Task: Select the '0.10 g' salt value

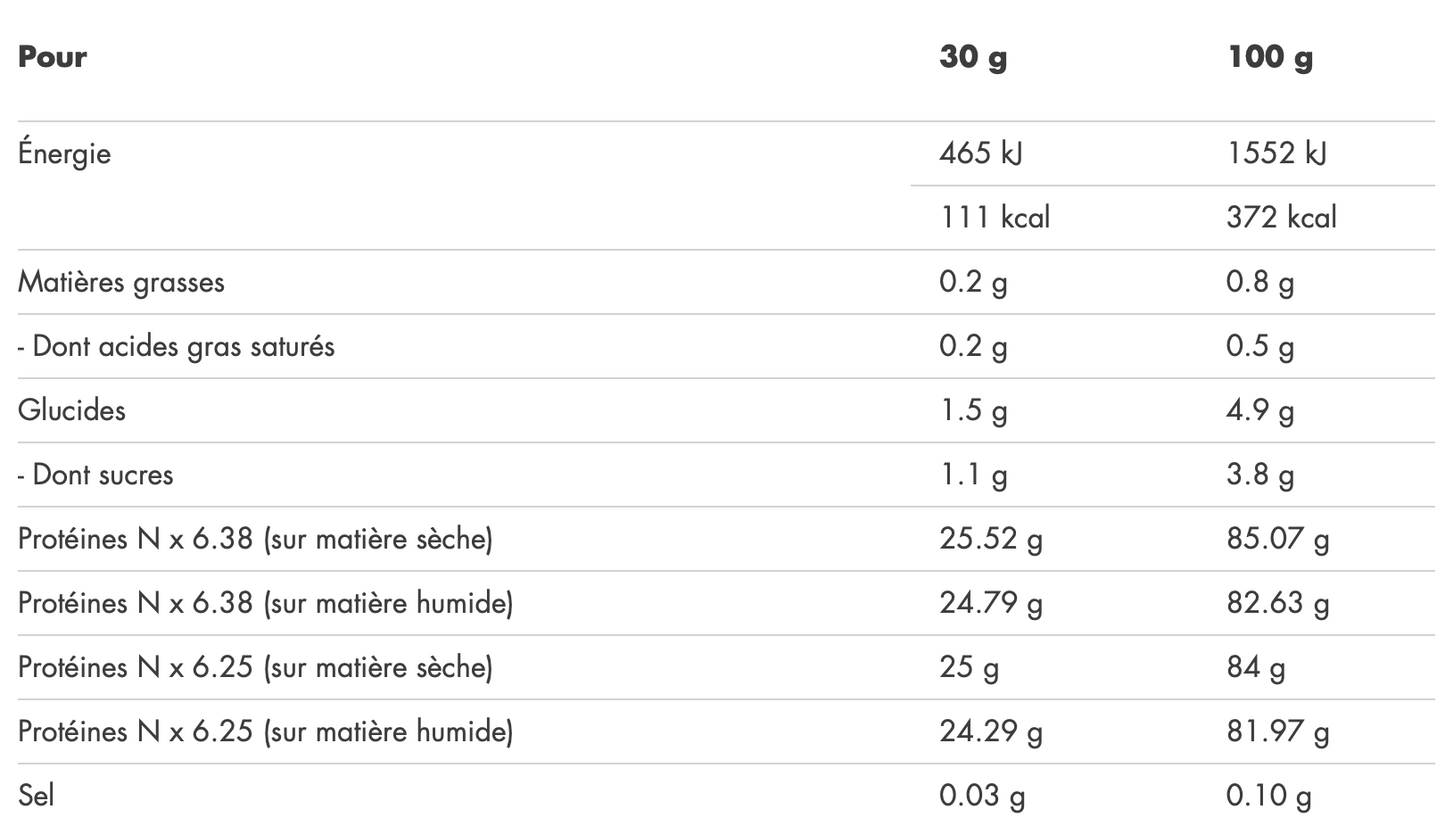Action: 1268,796
